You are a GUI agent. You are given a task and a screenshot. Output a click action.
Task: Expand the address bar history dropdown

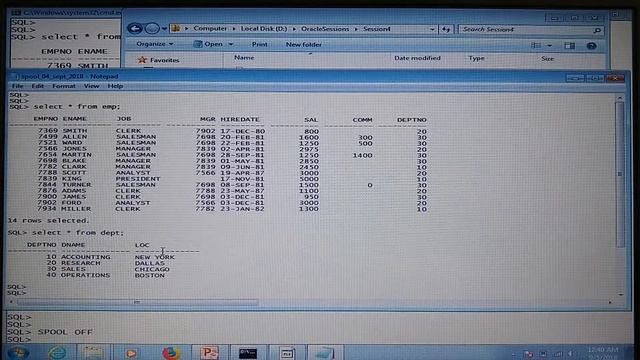click(432, 29)
